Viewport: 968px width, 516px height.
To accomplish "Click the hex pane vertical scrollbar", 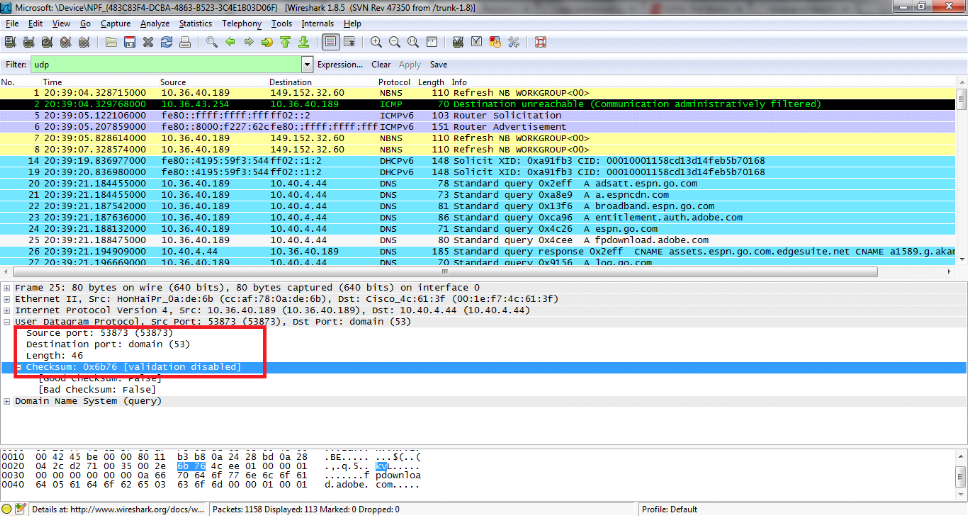I will [x=961, y=475].
